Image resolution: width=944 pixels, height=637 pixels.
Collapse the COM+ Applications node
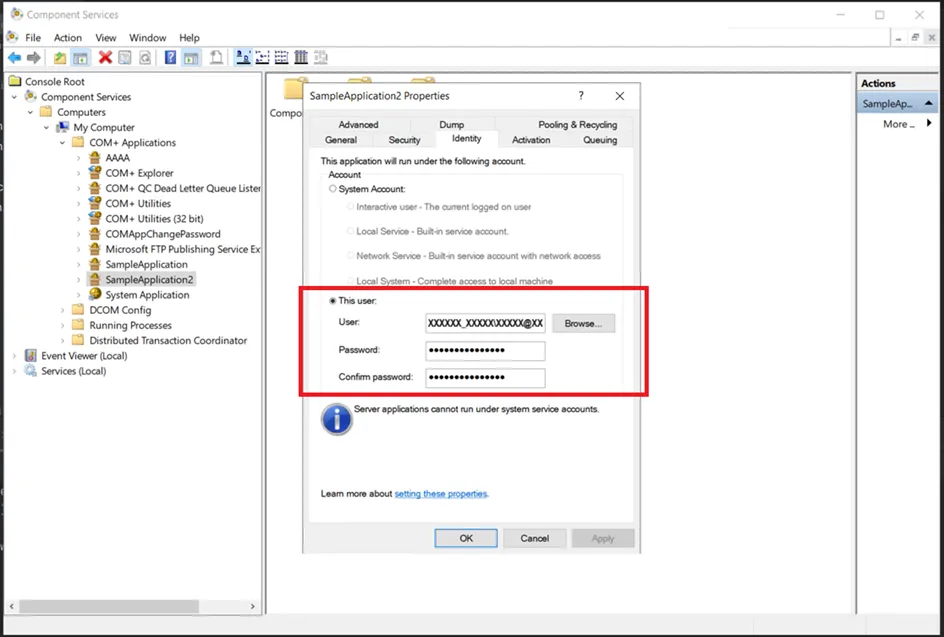(x=63, y=143)
